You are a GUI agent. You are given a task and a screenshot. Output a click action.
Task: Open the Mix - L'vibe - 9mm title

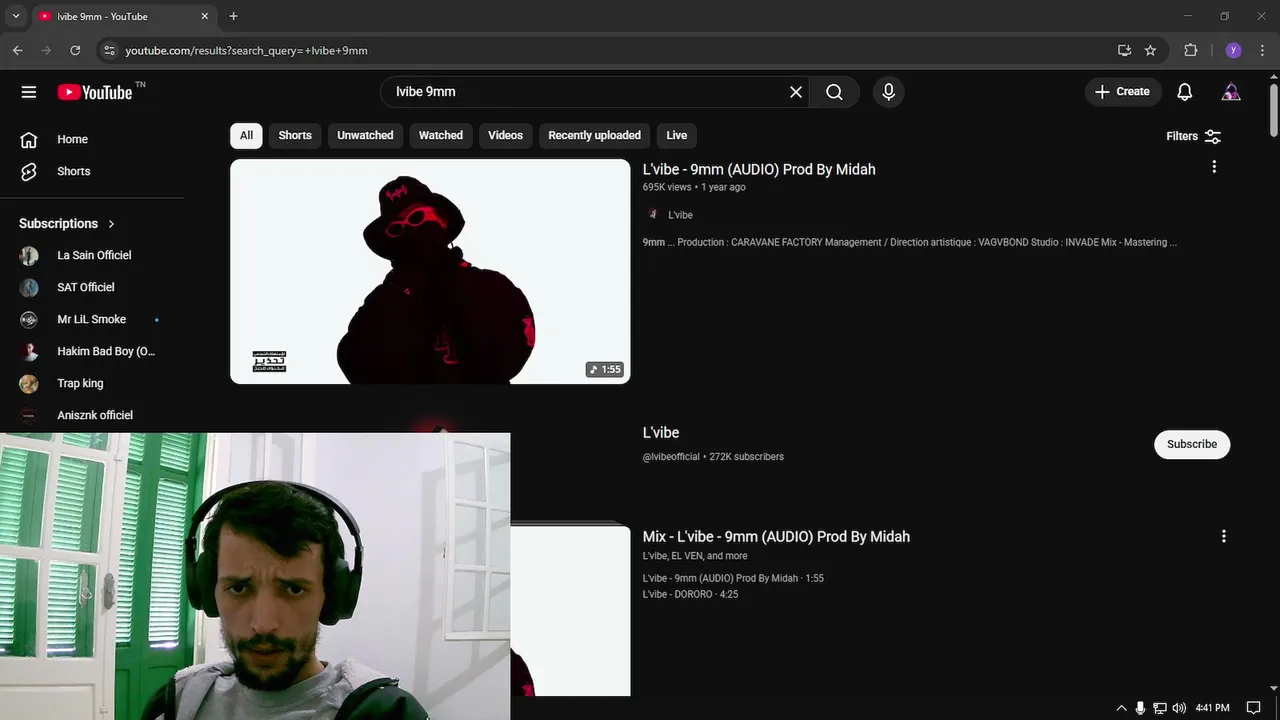point(776,536)
